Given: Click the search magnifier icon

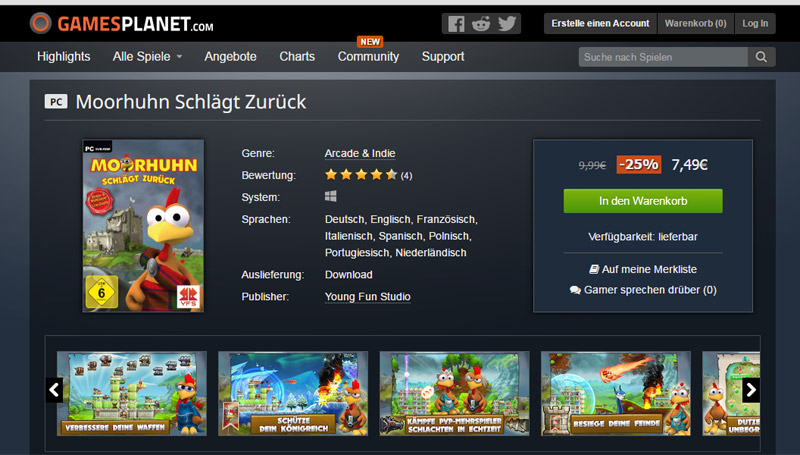Looking at the screenshot, I should [761, 57].
